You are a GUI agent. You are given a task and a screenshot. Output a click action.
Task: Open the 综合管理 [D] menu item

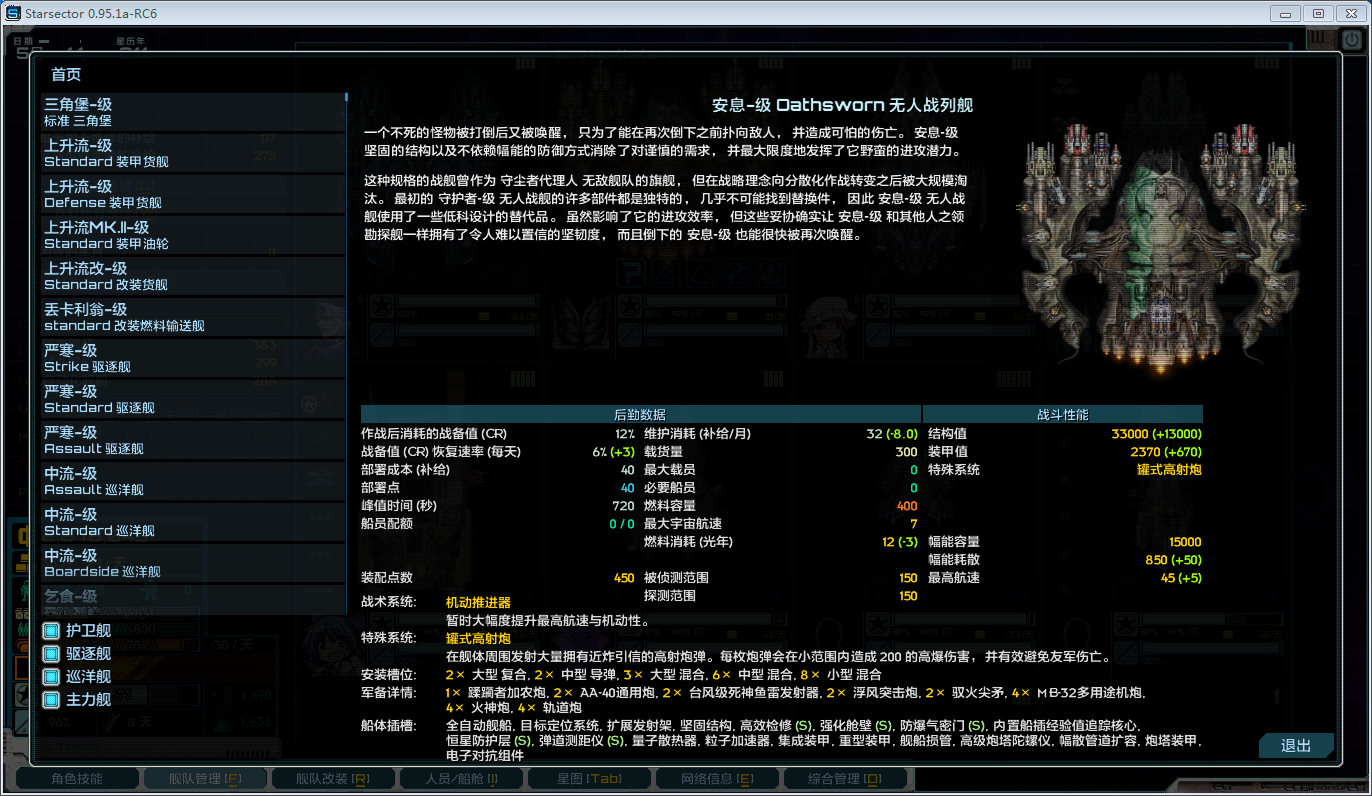click(x=845, y=777)
